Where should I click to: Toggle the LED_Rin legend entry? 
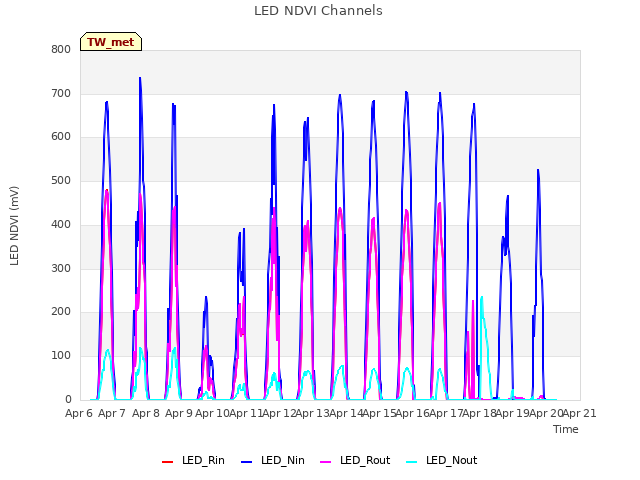coord(193,460)
